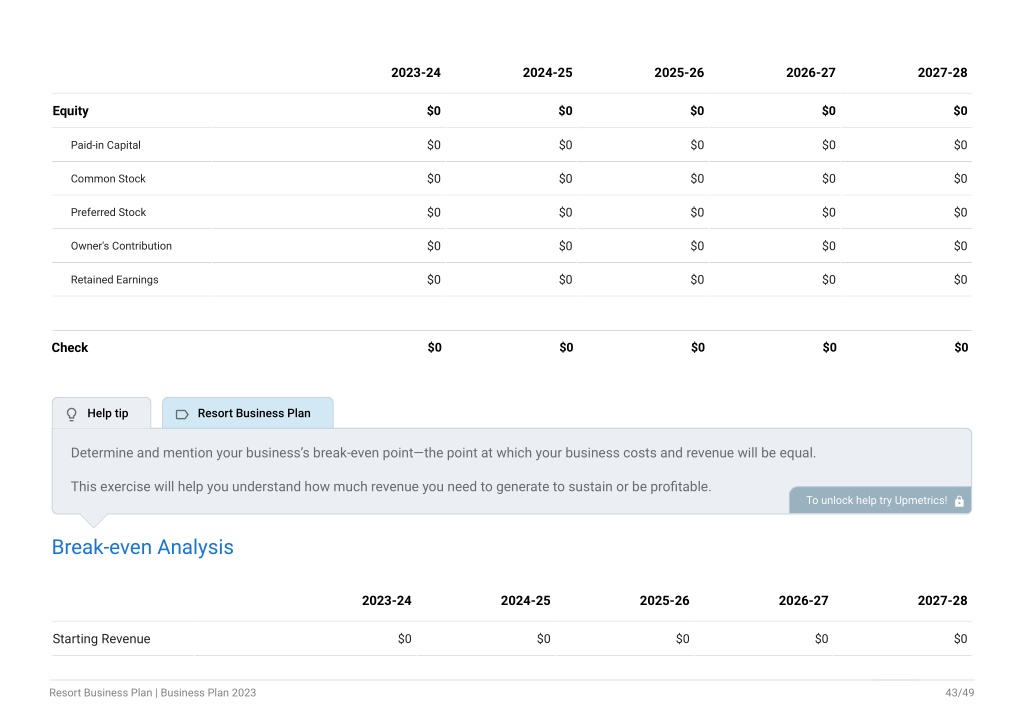Click footer text 'Resort Business Plan | Business Plan 2023'
1024x724 pixels.
pos(153,693)
